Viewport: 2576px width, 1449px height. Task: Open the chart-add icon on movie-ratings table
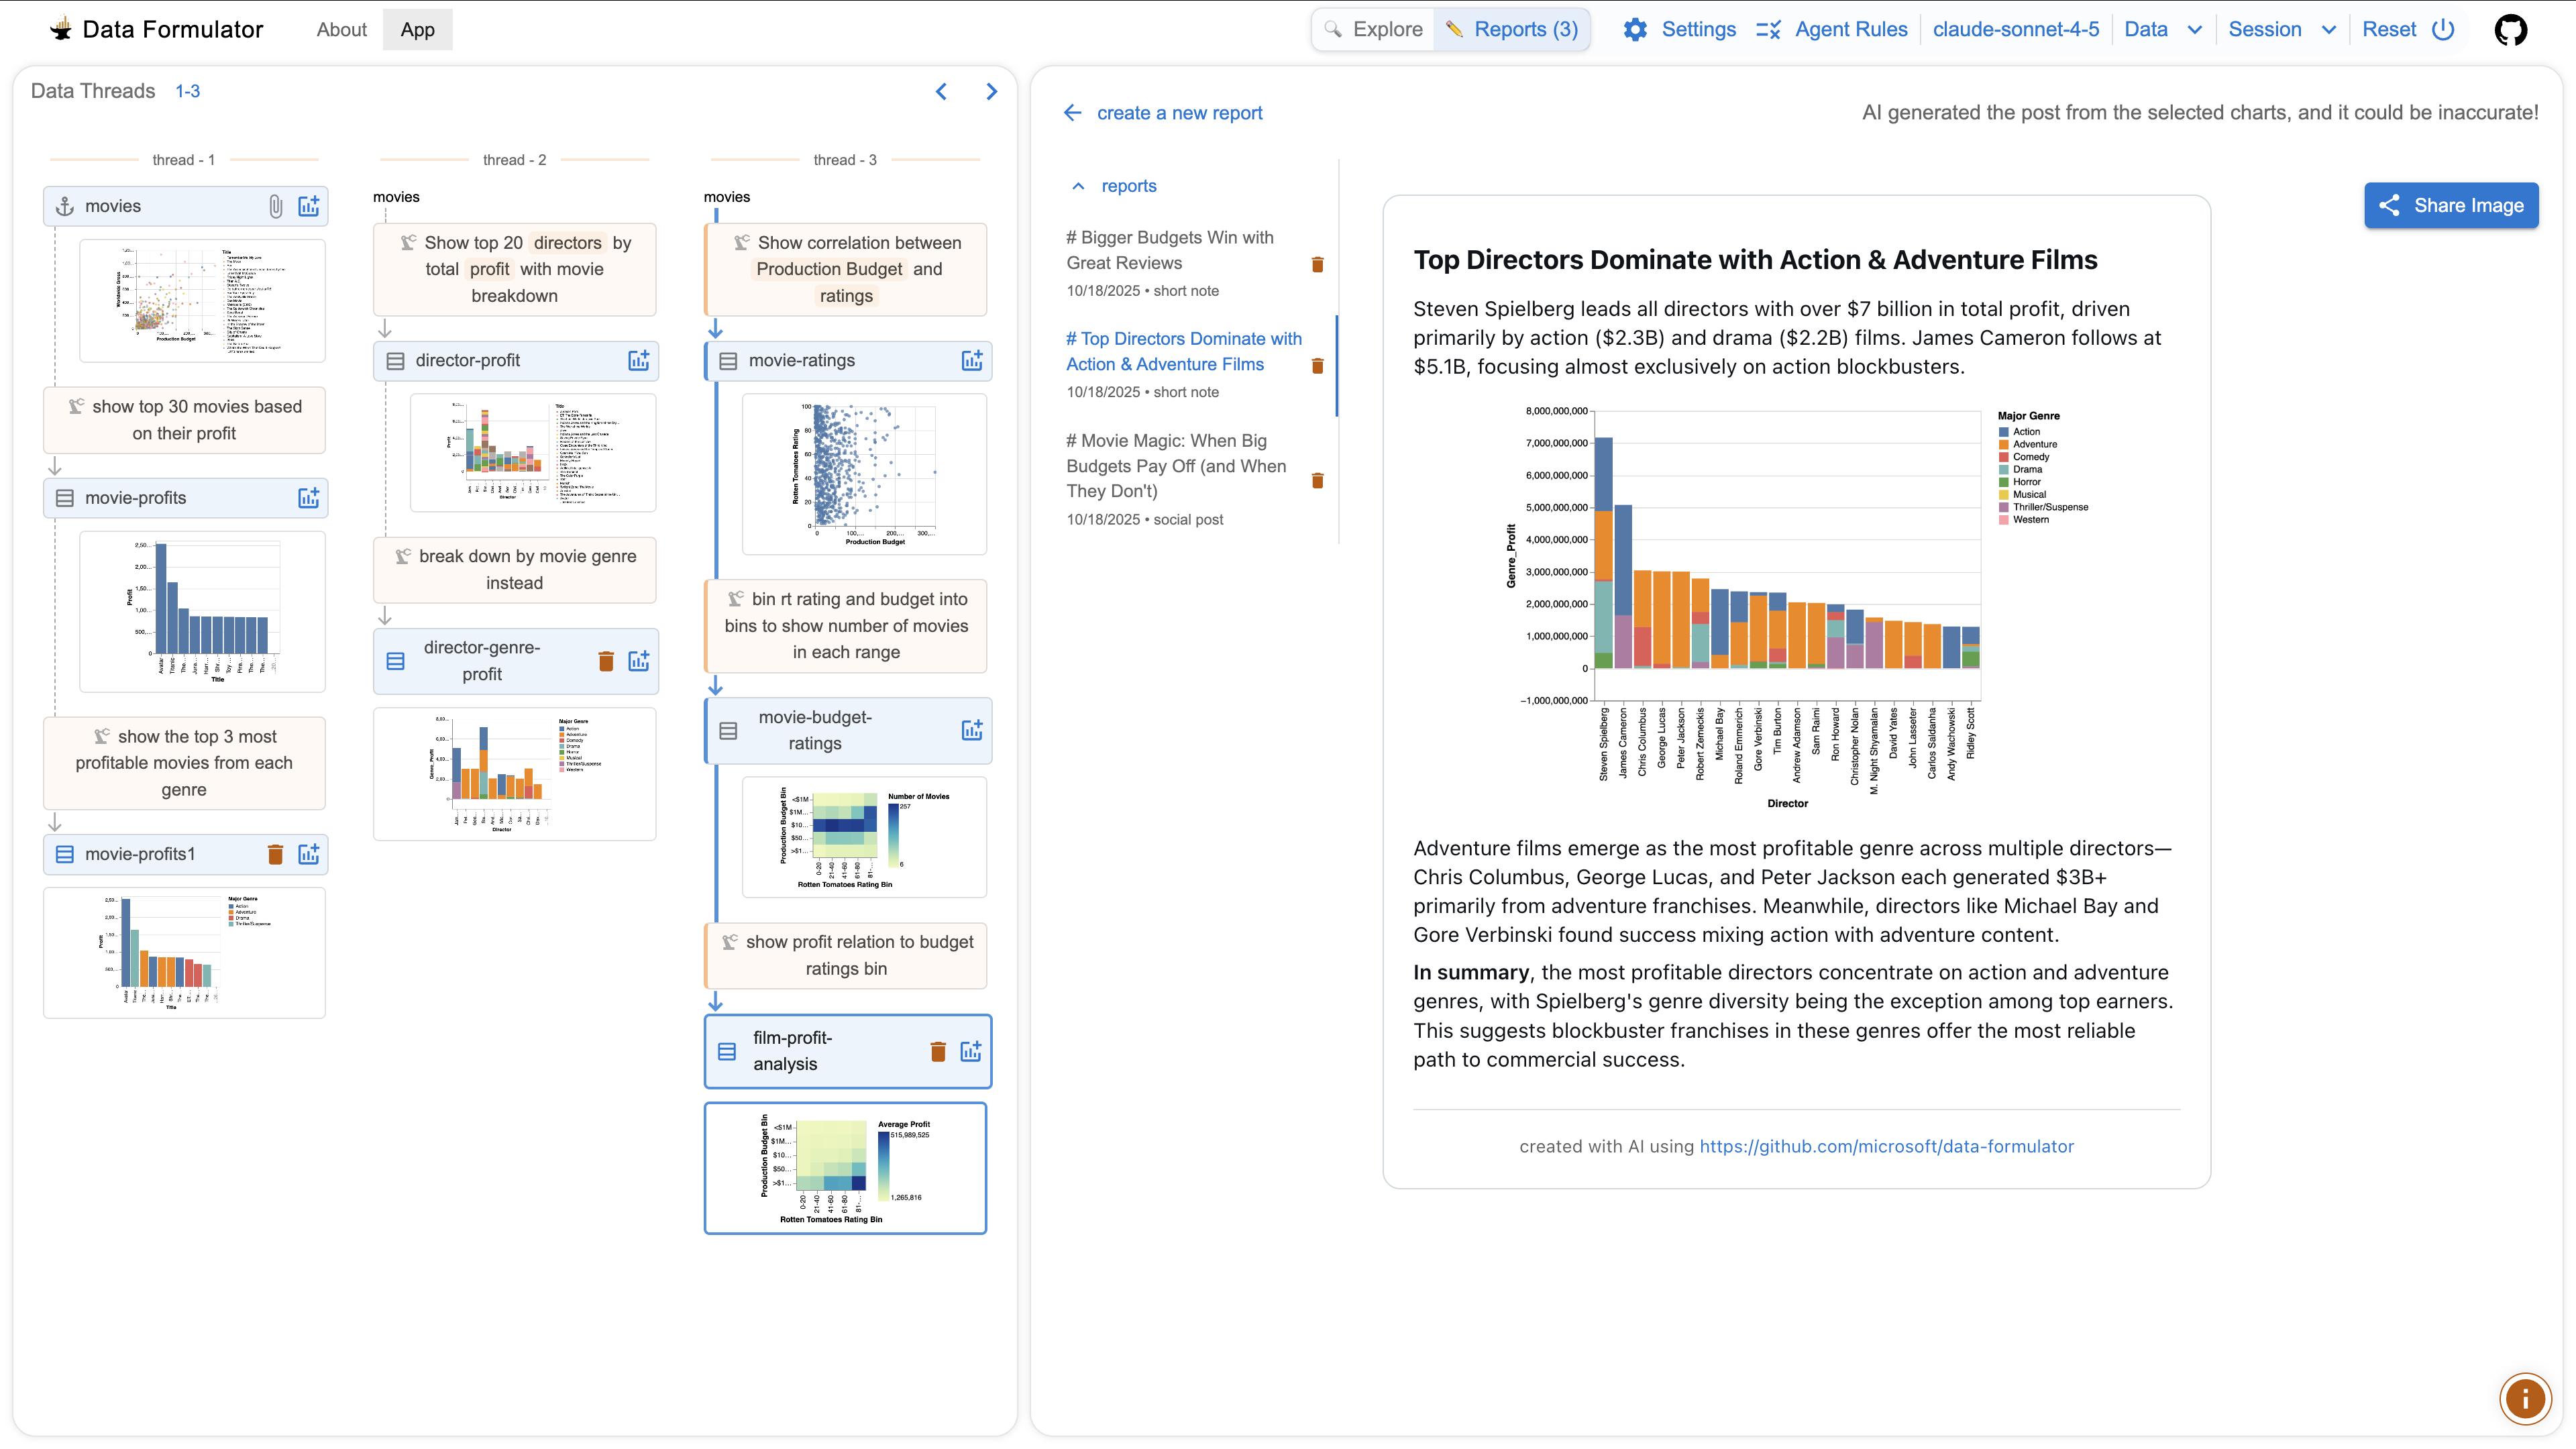[971, 361]
